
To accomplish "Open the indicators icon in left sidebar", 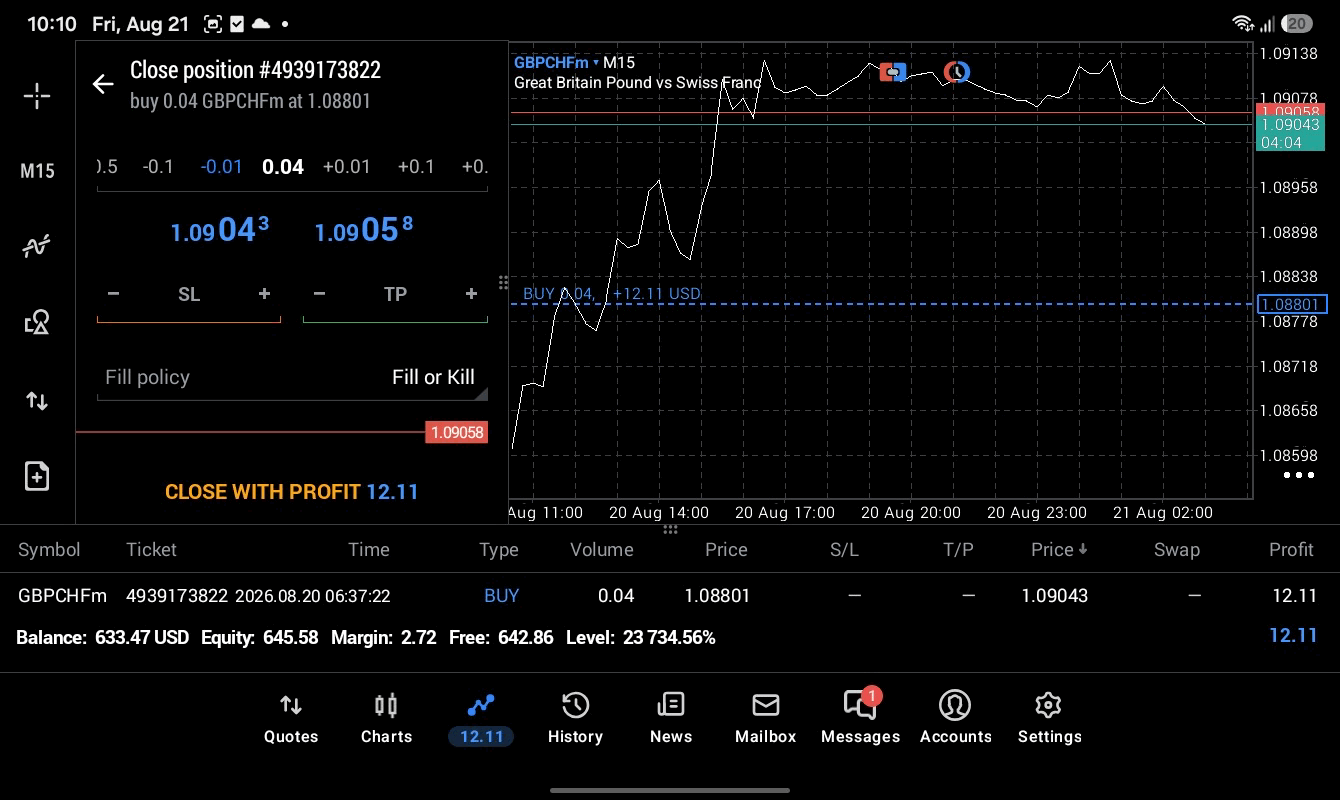I will (37, 246).
